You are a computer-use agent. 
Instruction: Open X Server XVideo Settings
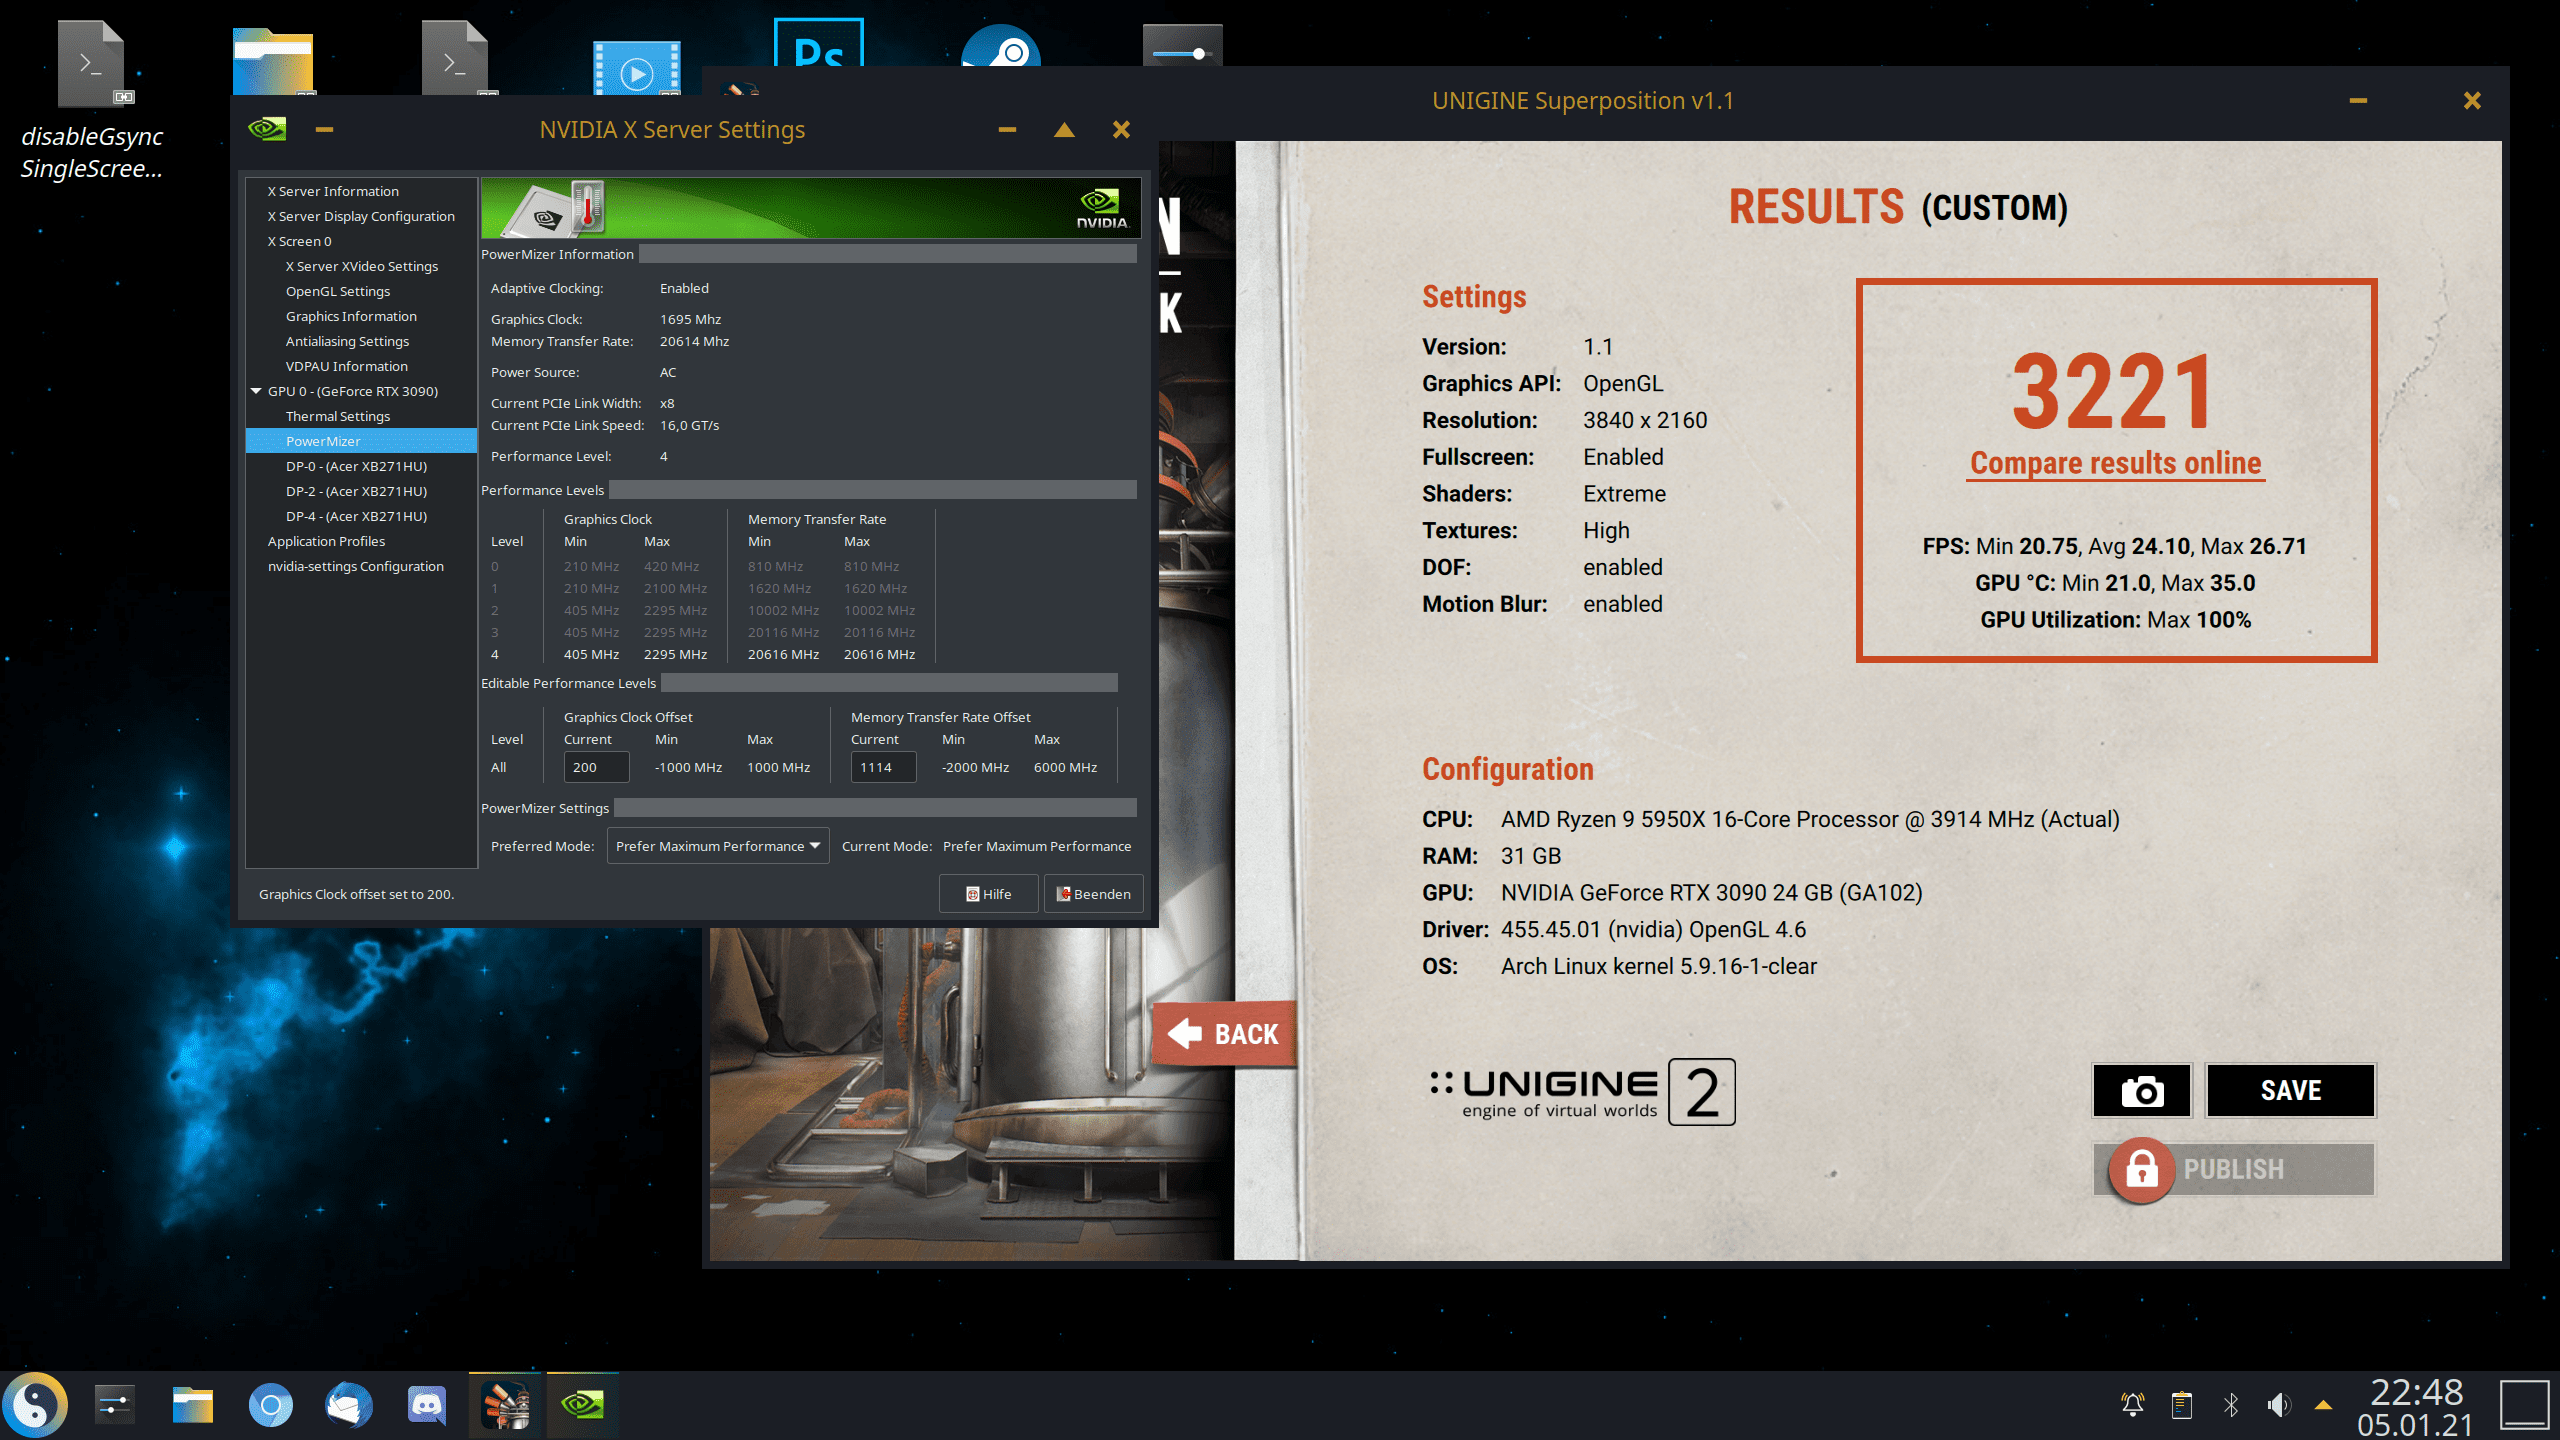pyautogui.click(x=362, y=266)
